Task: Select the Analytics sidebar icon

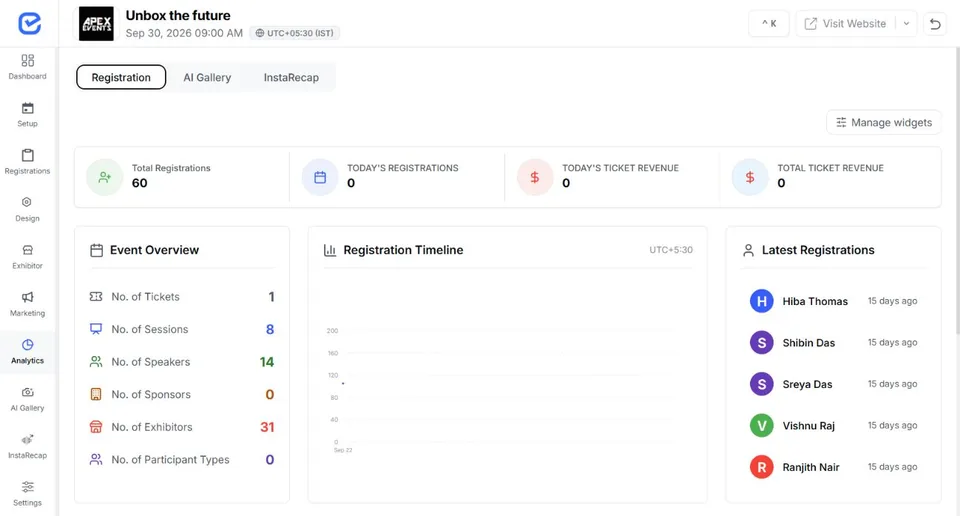Action: pos(28,345)
